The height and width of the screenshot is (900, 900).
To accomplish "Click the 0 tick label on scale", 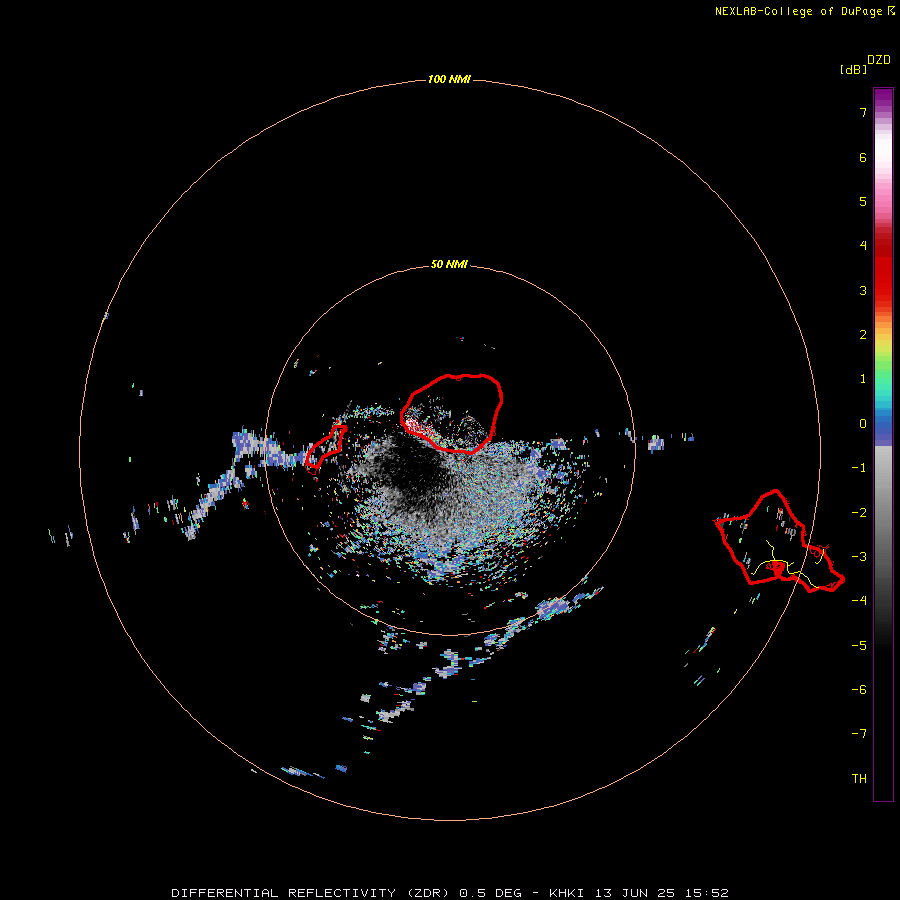I will [863, 424].
